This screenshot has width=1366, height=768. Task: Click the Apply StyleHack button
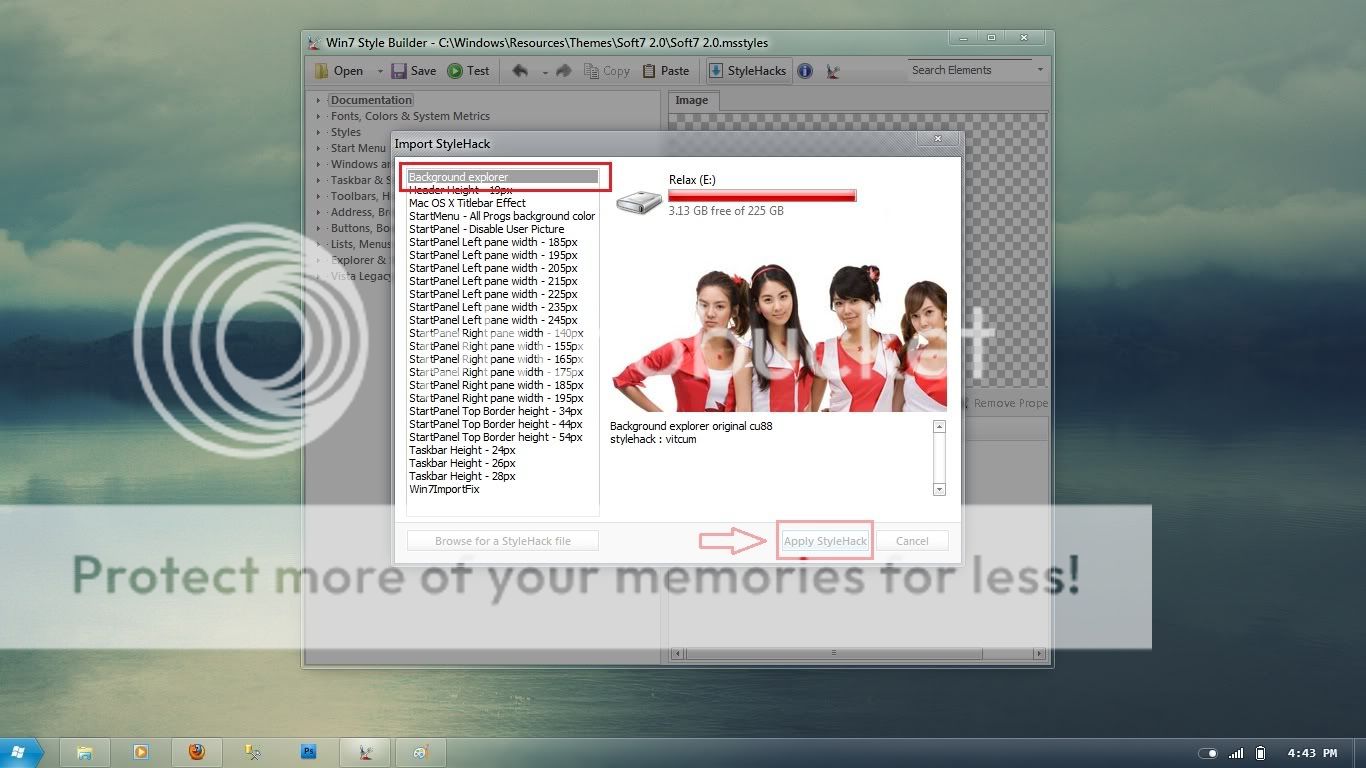(825, 541)
